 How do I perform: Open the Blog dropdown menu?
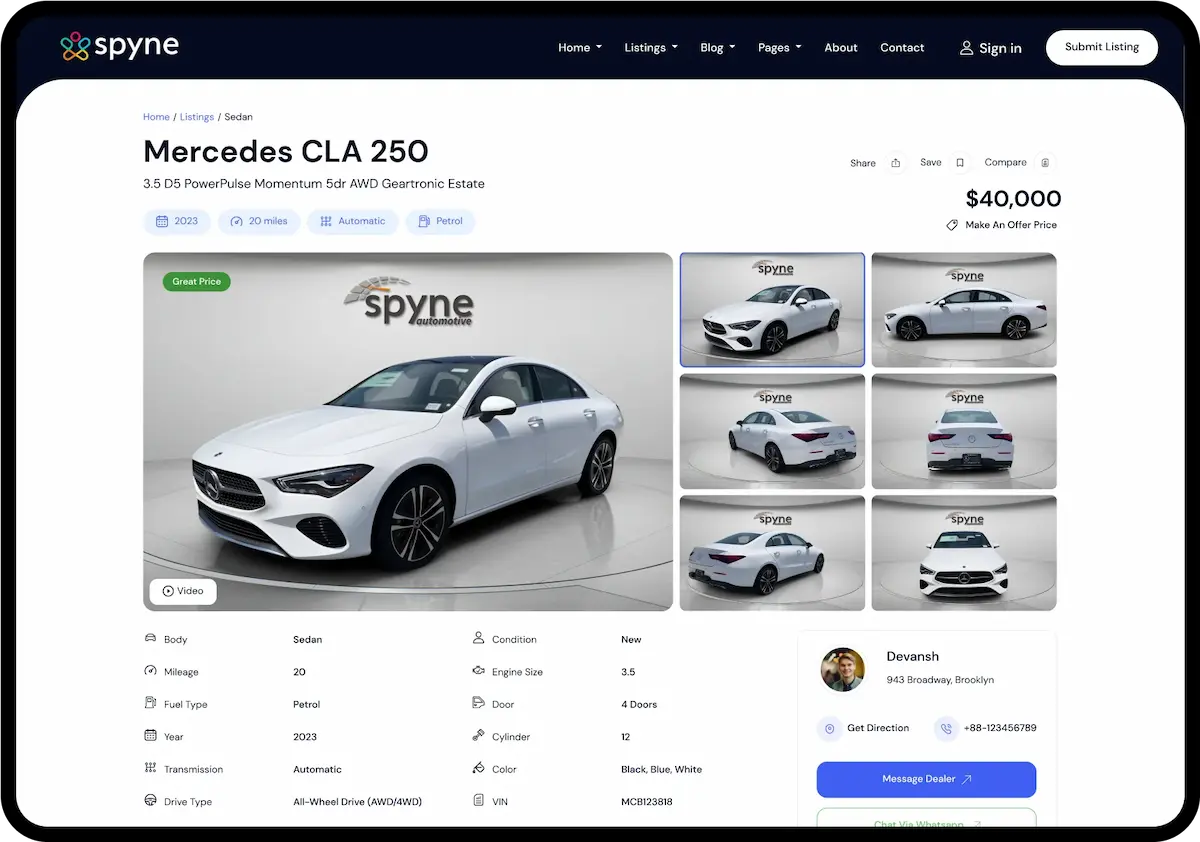(x=718, y=47)
